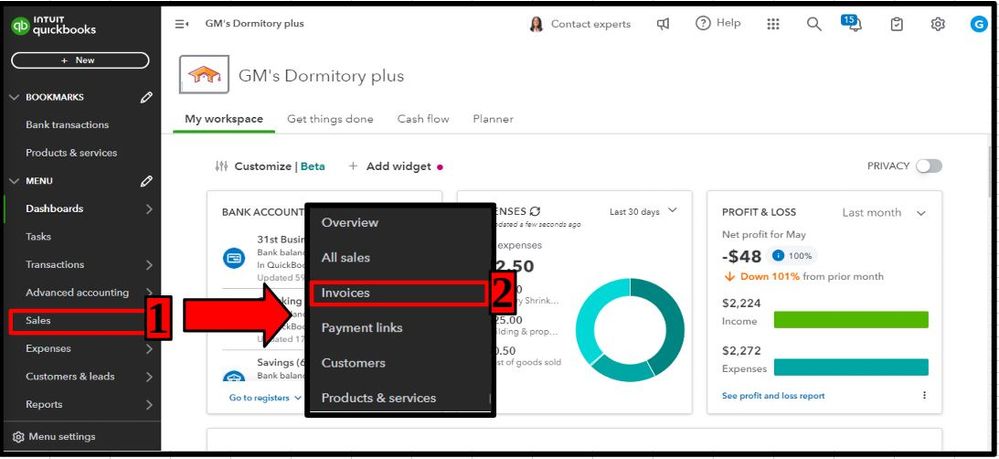
Task: Click the expenses donut chart
Action: click(x=630, y=330)
